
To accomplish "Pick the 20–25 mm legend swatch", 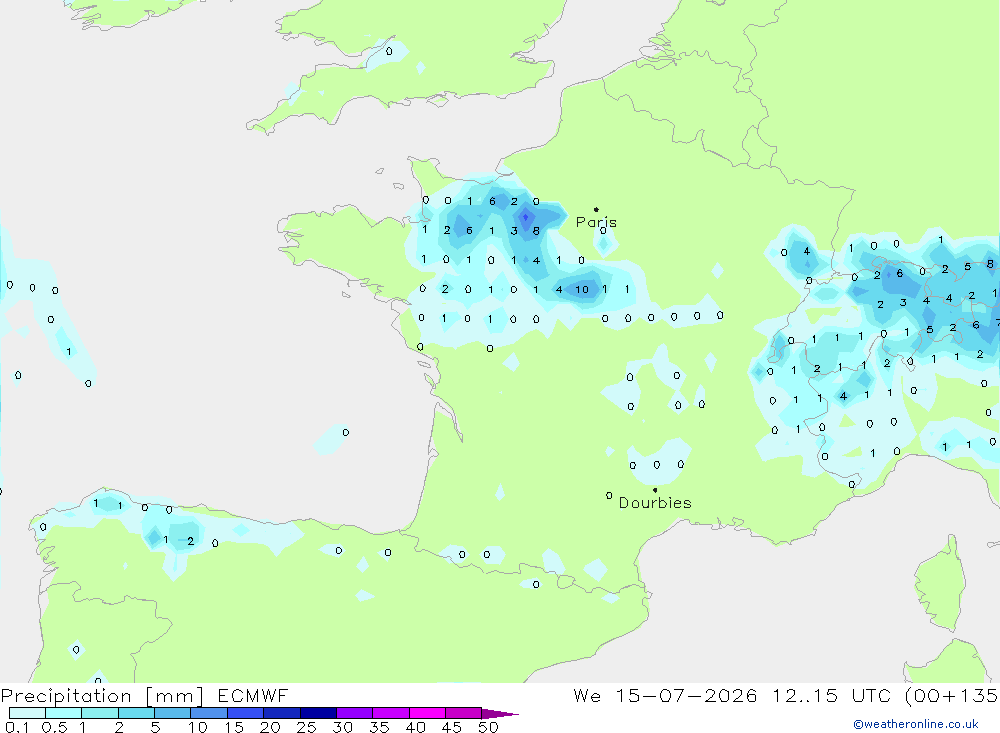I will pos(282,713).
